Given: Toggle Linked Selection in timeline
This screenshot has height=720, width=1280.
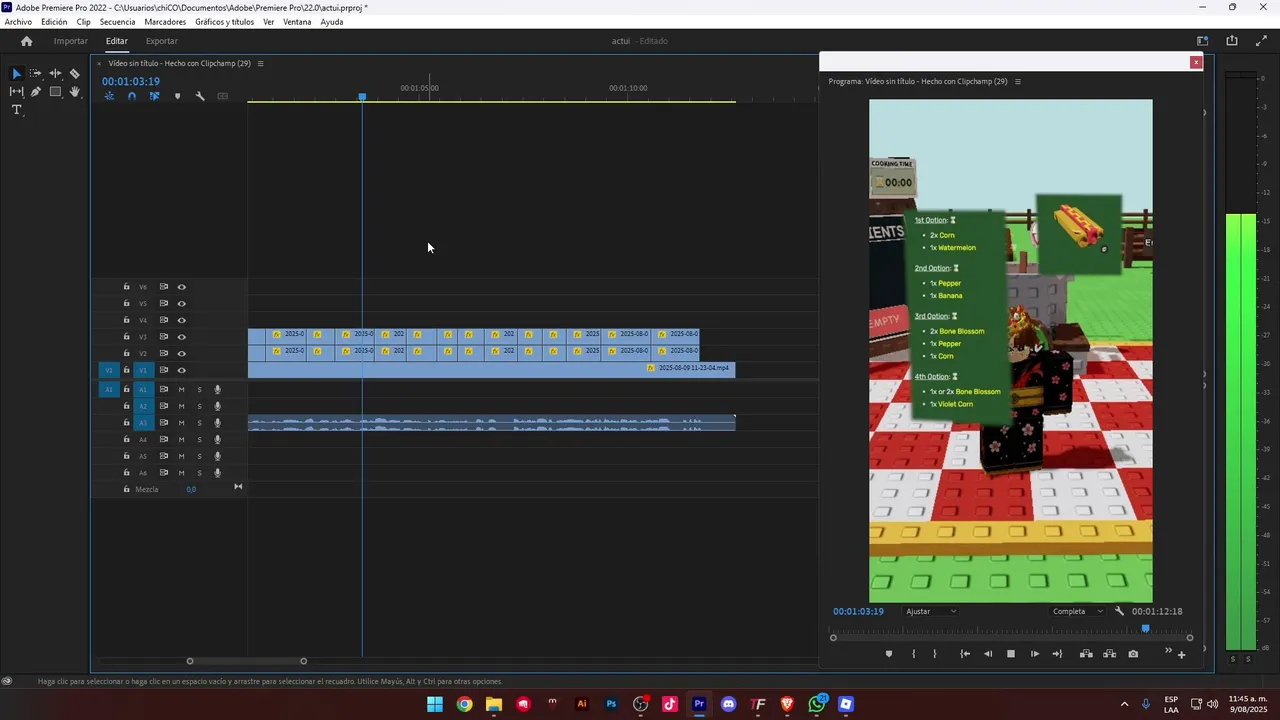Looking at the screenshot, I should click(154, 96).
